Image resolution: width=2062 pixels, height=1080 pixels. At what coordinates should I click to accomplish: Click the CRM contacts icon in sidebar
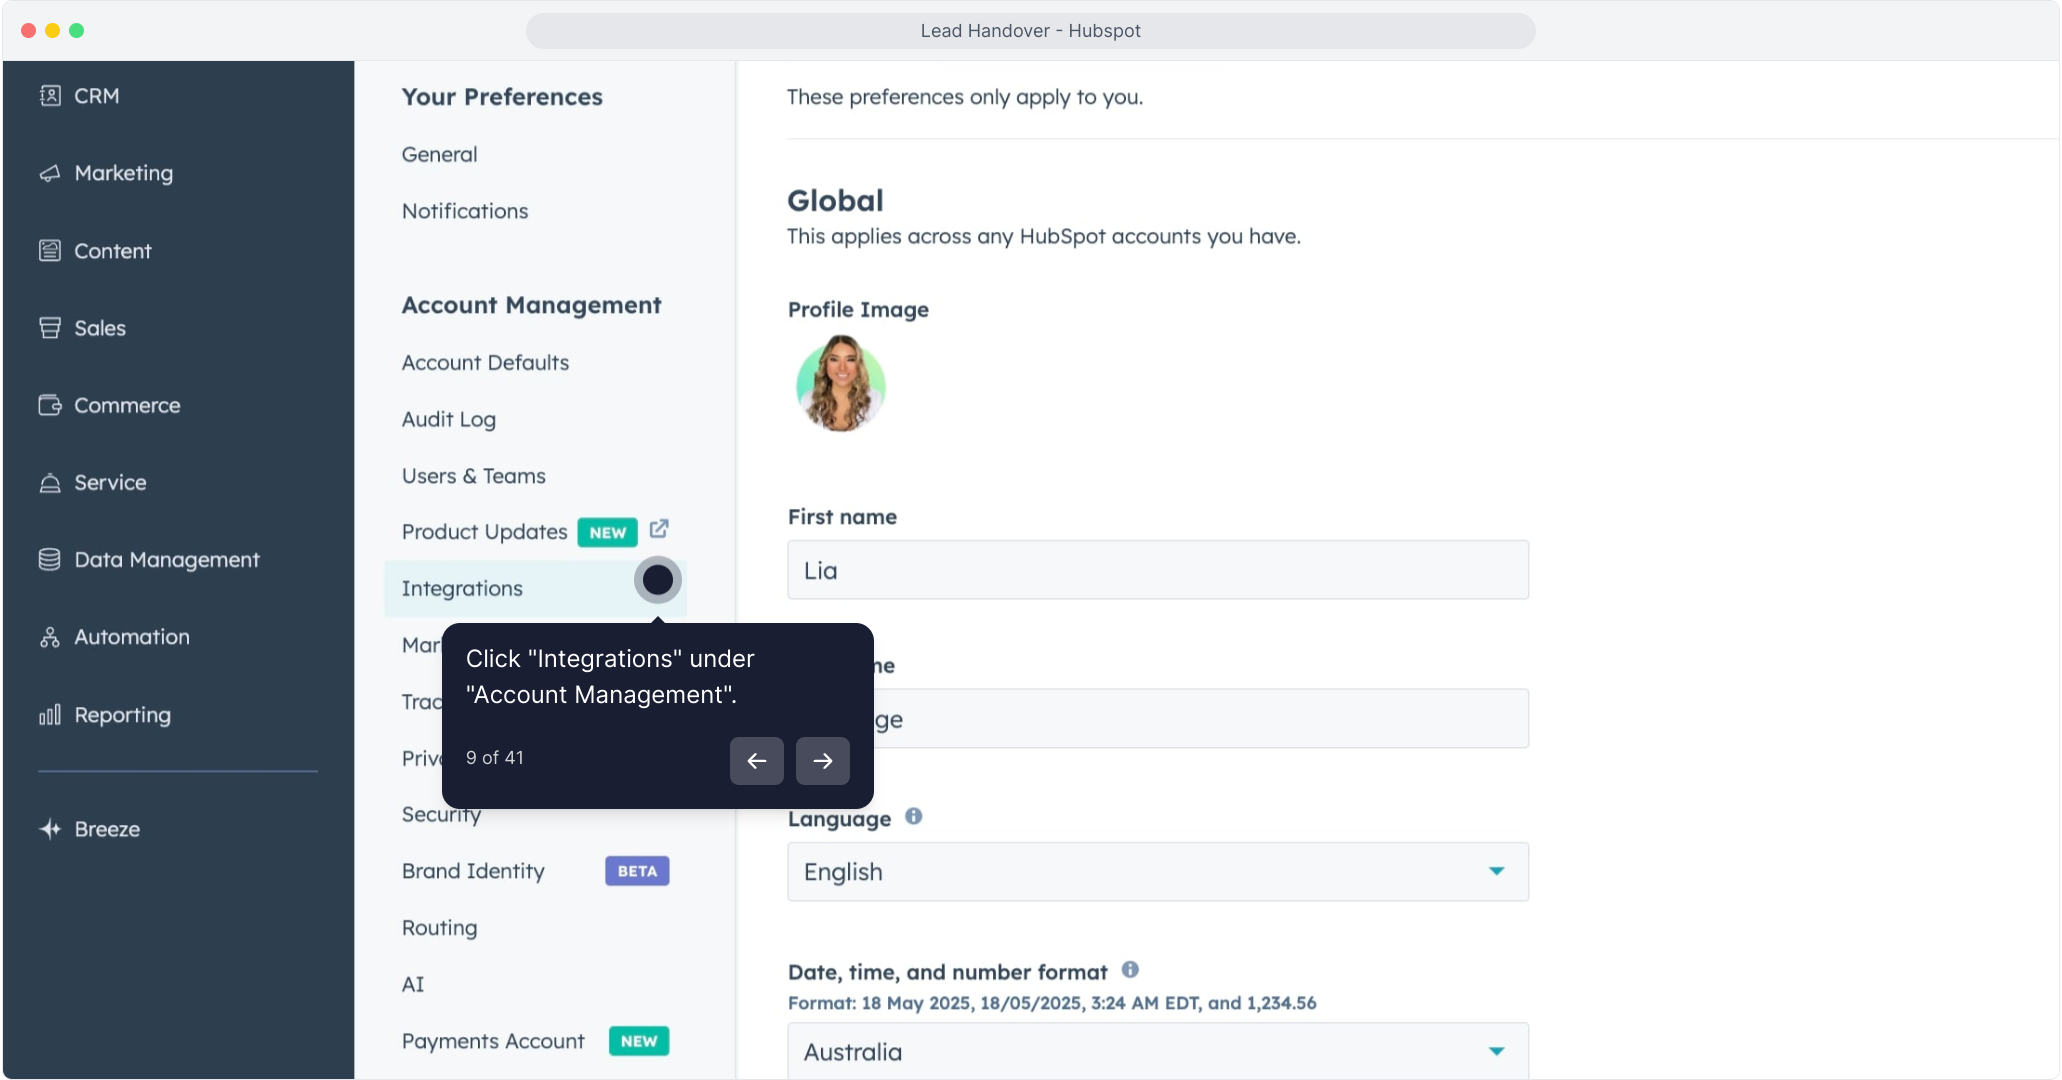tap(50, 96)
